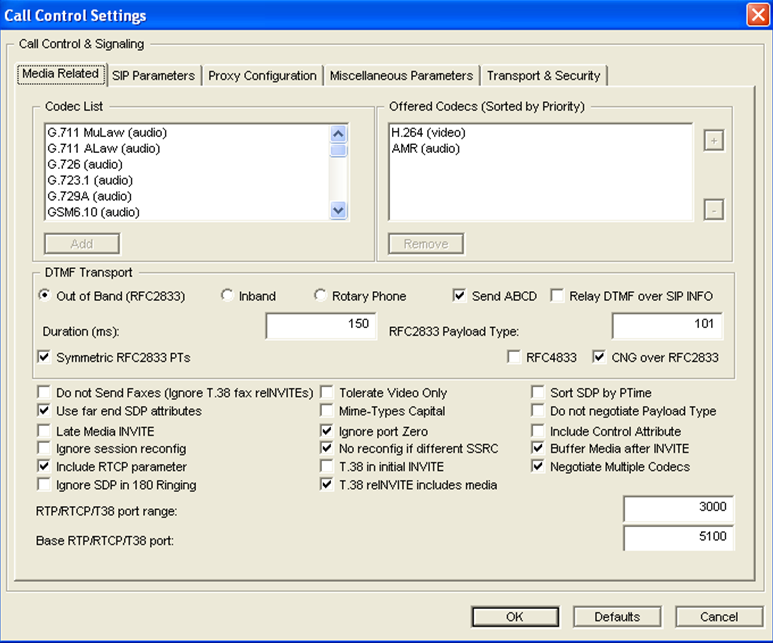Select G.711 MuLaw (audio) in Codec List
This screenshot has height=643, width=773.
click(107, 132)
